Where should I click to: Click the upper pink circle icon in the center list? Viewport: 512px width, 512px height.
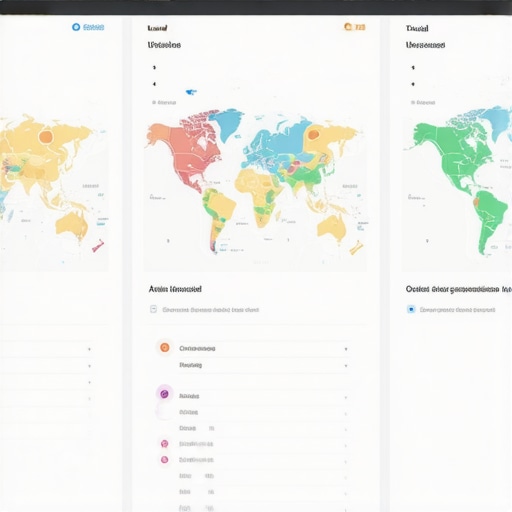coord(164,444)
